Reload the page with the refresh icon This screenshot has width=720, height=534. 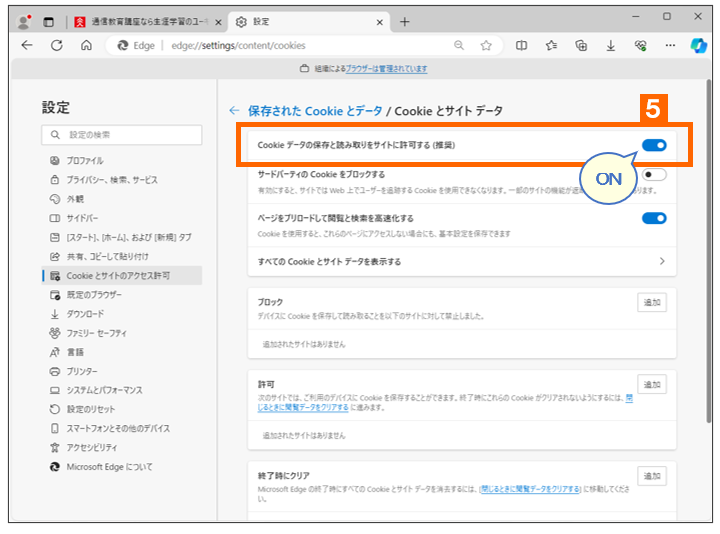click(x=57, y=45)
